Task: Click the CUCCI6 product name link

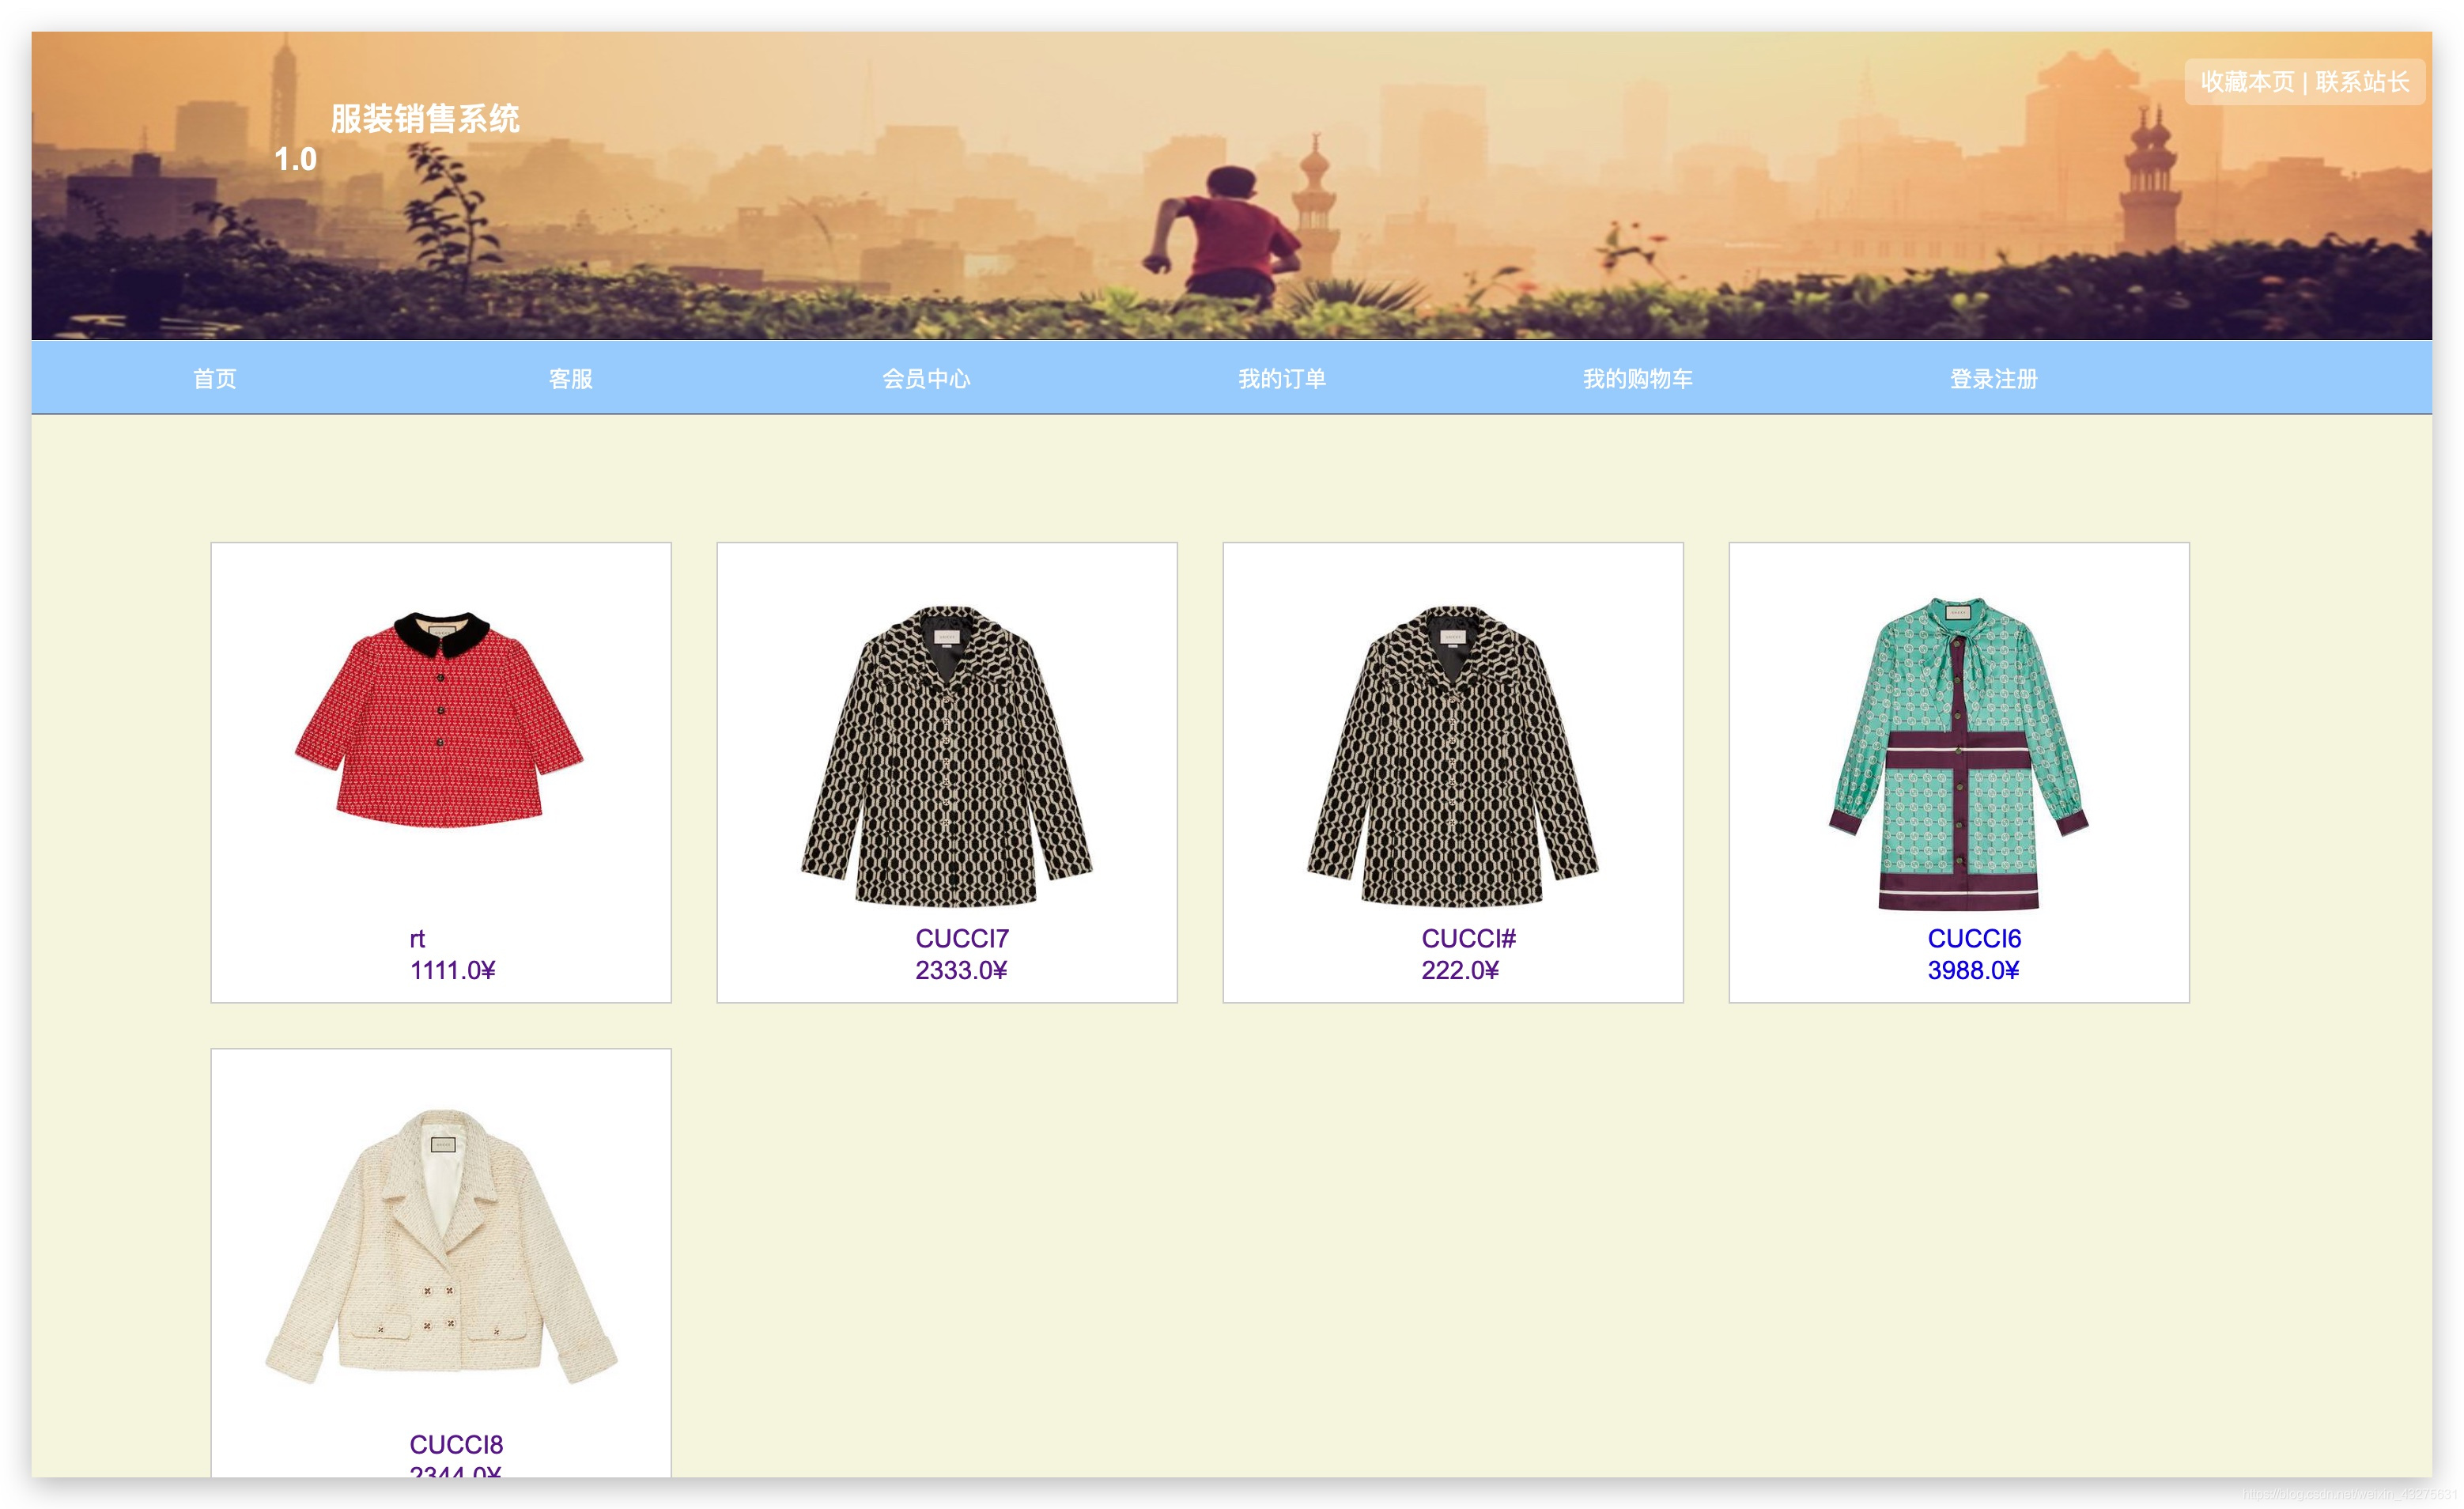Action: click(1974, 938)
